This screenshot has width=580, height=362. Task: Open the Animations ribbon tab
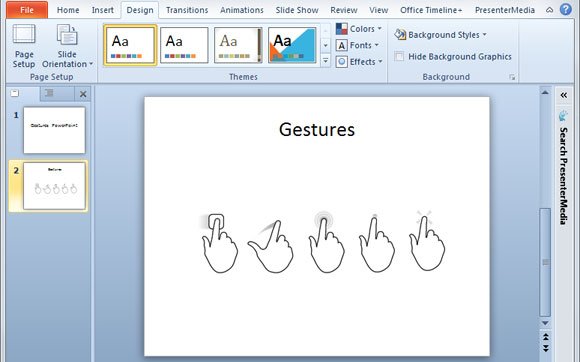coord(242,10)
